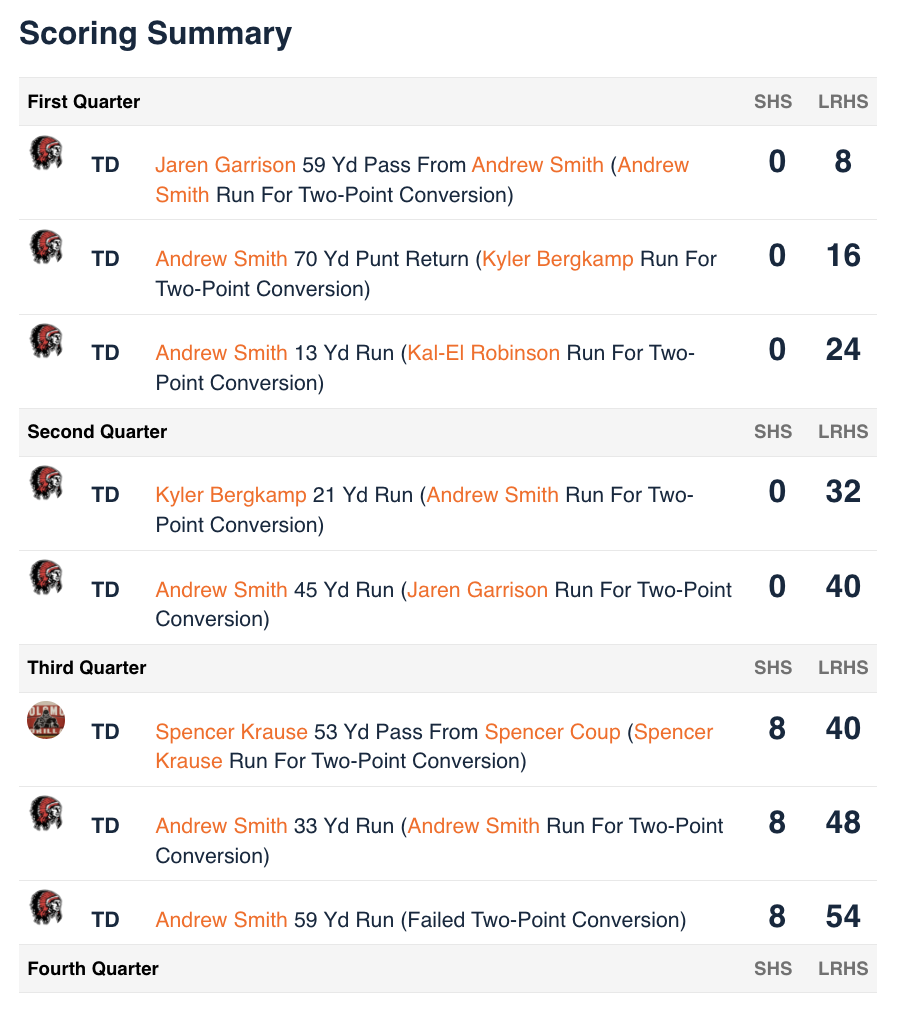The height and width of the screenshot is (1016, 900).
Task: Open Kyler Bergkamp link in Punt Return play
Action: [557, 259]
